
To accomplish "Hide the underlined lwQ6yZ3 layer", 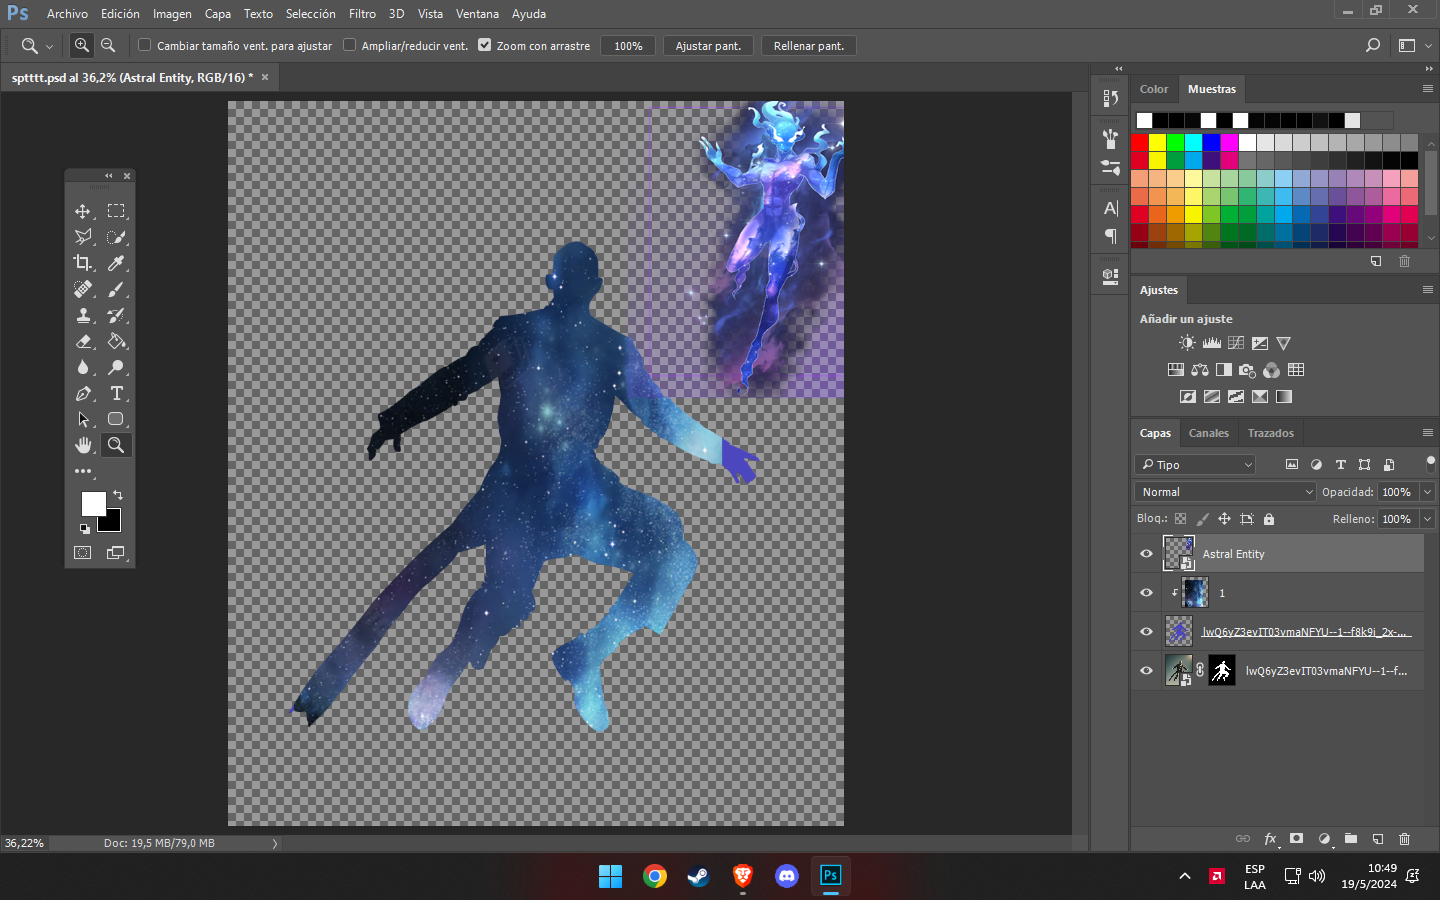I will [1147, 632].
